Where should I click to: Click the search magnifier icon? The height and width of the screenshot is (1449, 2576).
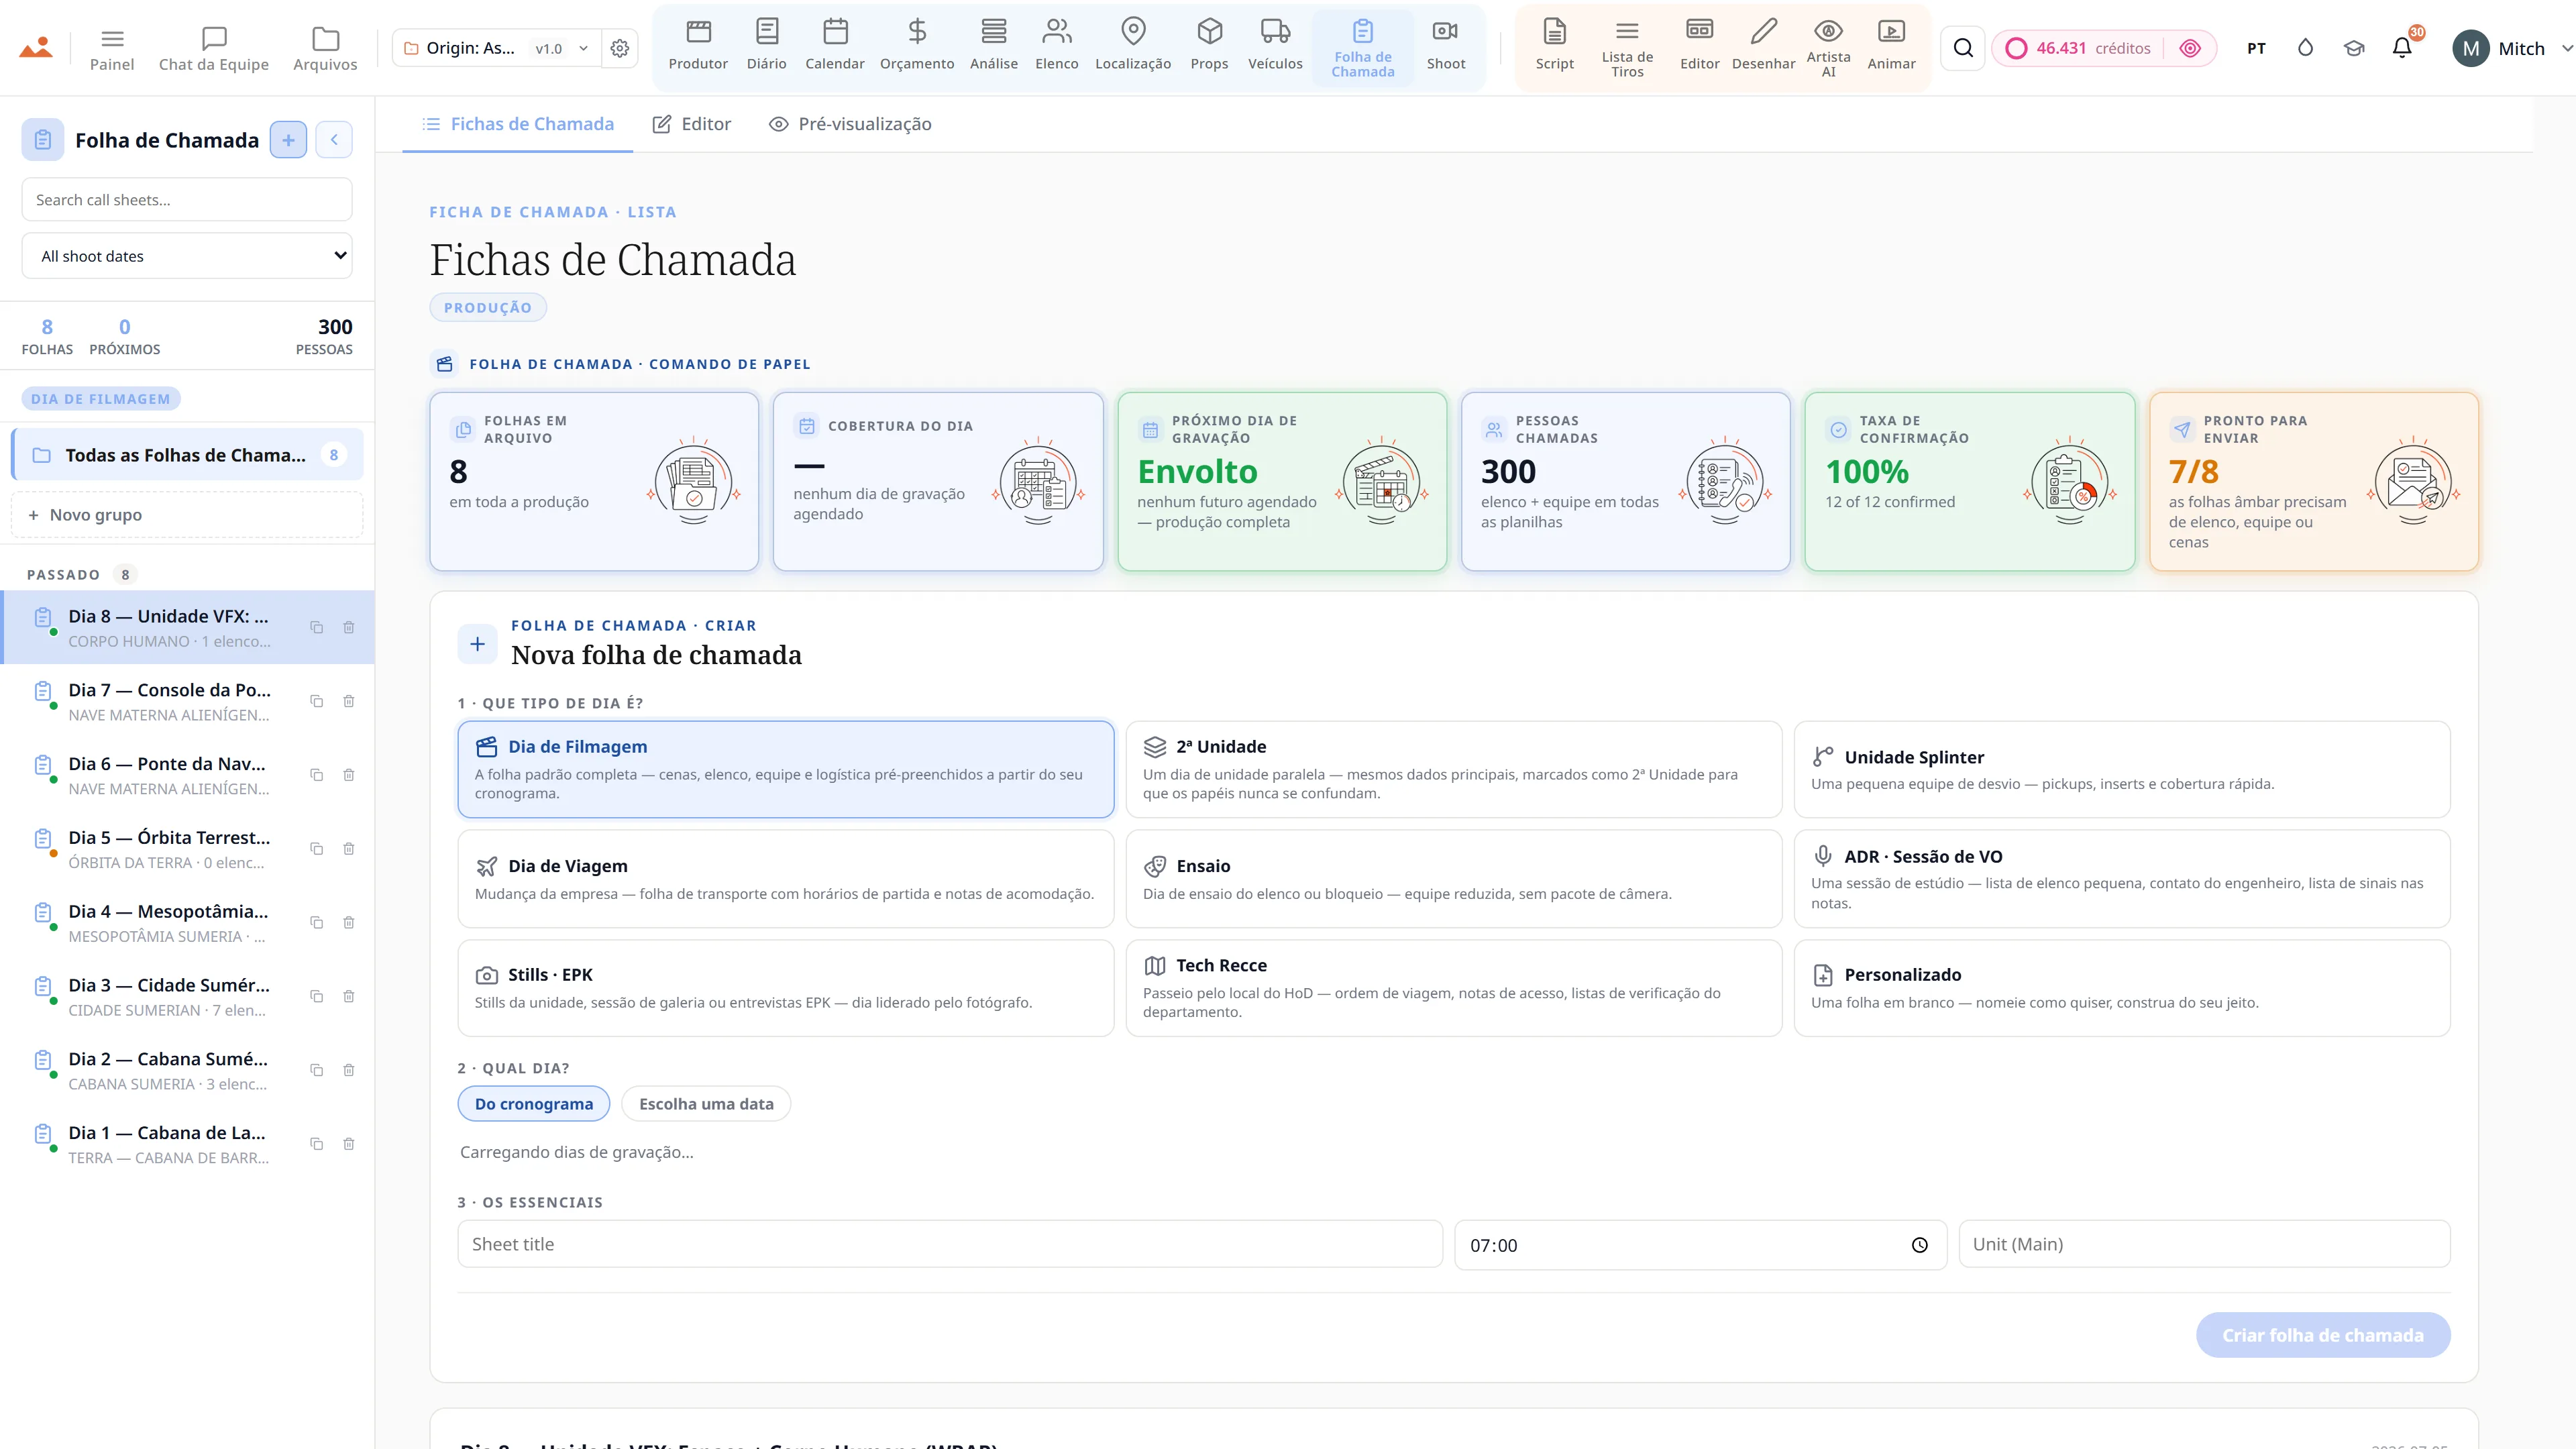pos(1963,48)
